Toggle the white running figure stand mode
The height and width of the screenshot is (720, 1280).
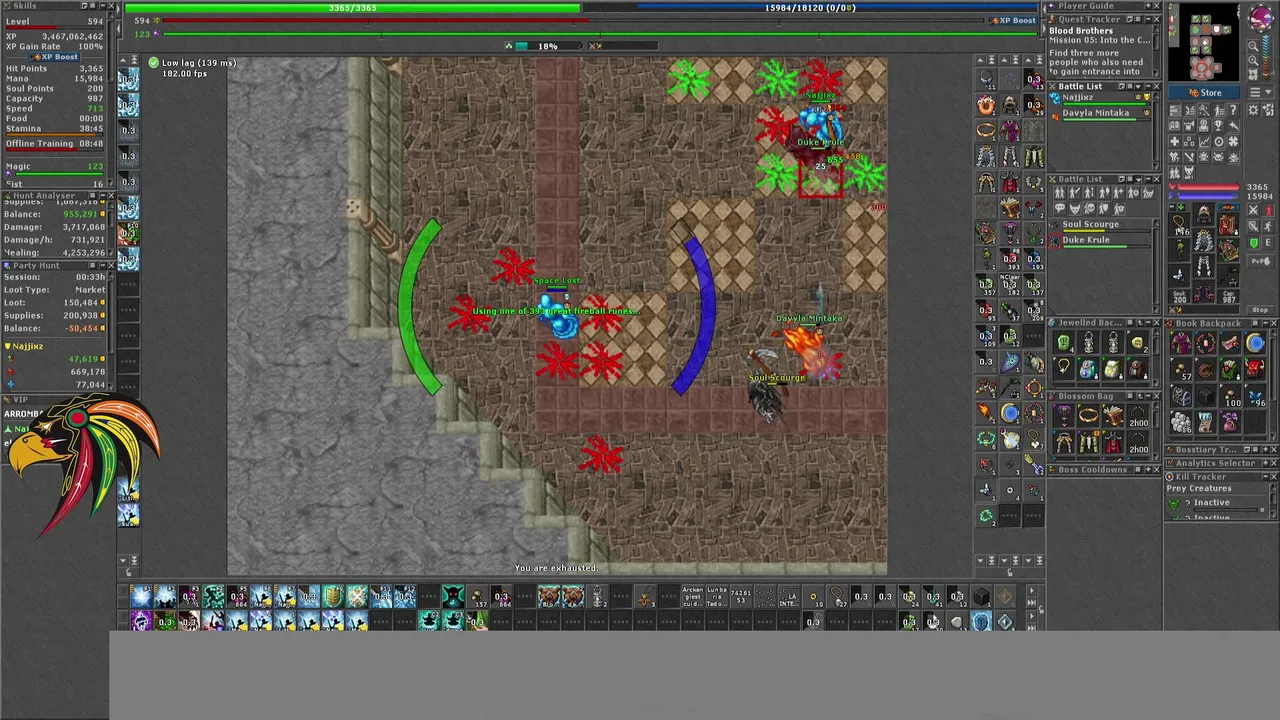tap(1268, 227)
